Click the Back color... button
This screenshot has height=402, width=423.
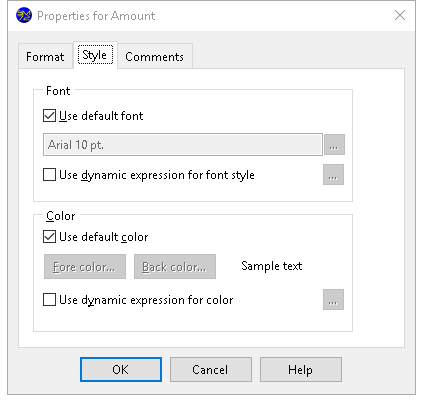[x=175, y=267]
